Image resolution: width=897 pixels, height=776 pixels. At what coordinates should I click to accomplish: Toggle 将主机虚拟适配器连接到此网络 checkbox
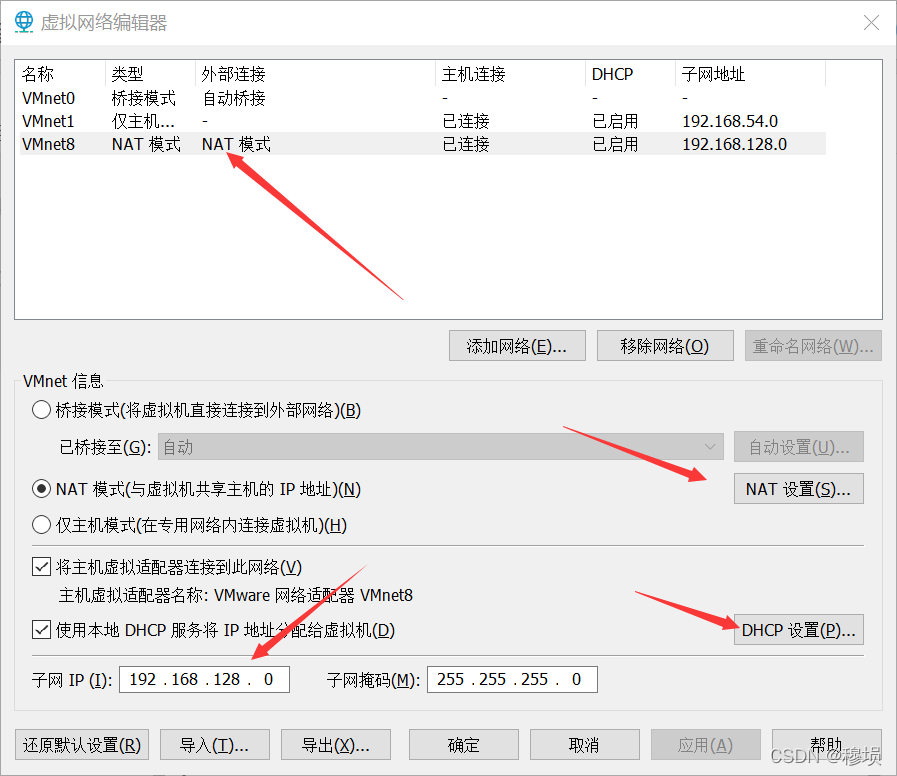(41, 567)
